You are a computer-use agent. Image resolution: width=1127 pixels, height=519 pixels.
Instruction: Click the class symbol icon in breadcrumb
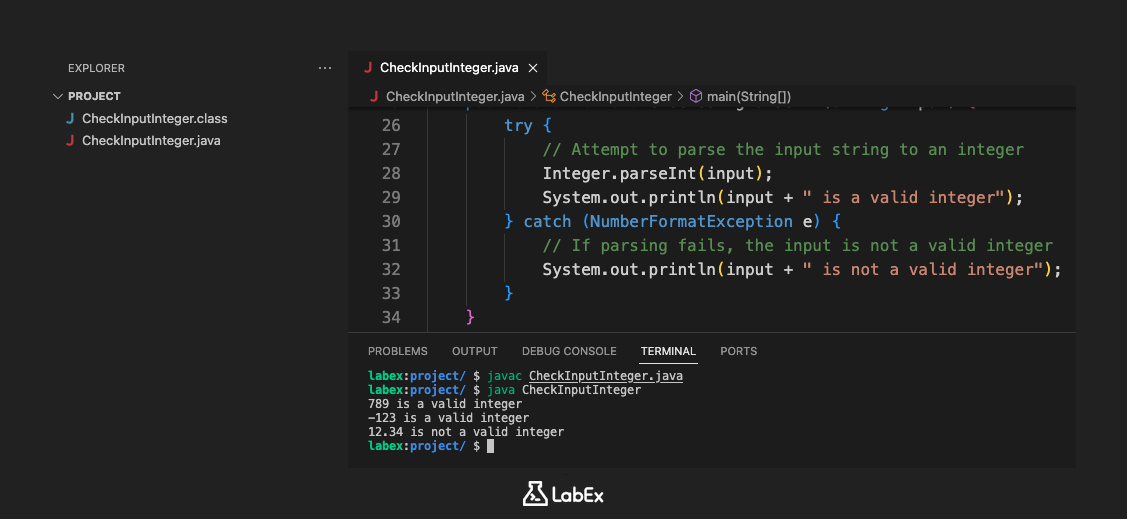(x=549, y=97)
